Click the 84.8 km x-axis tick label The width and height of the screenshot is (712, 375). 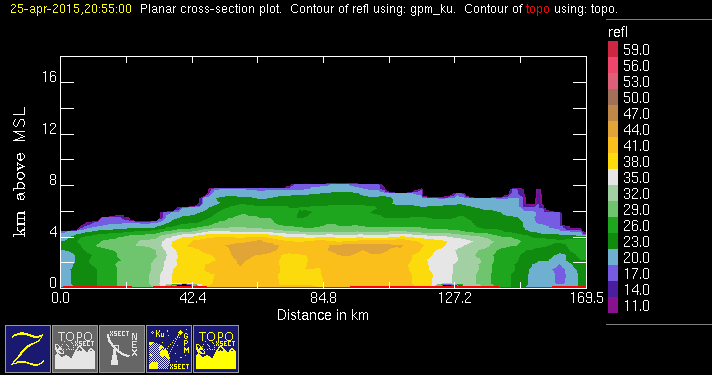click(x=323, y=298)
